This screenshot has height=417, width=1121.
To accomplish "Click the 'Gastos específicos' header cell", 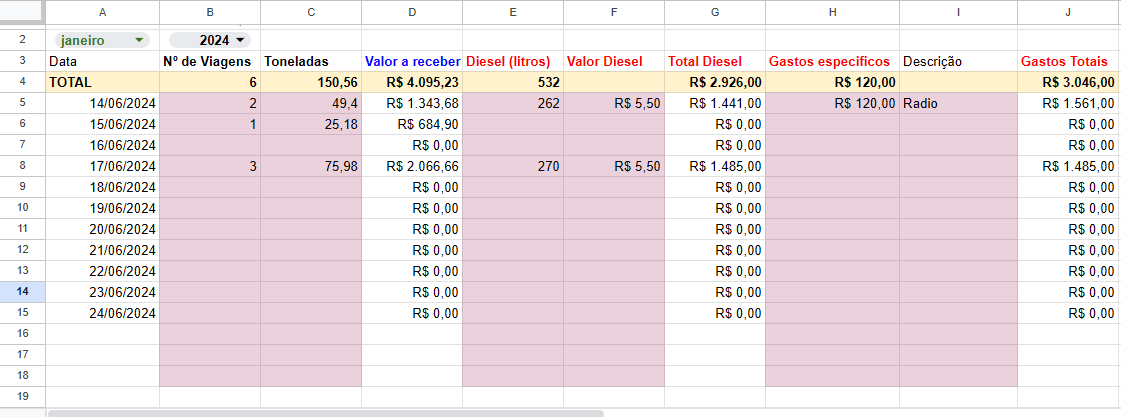I will pos(832,62).
